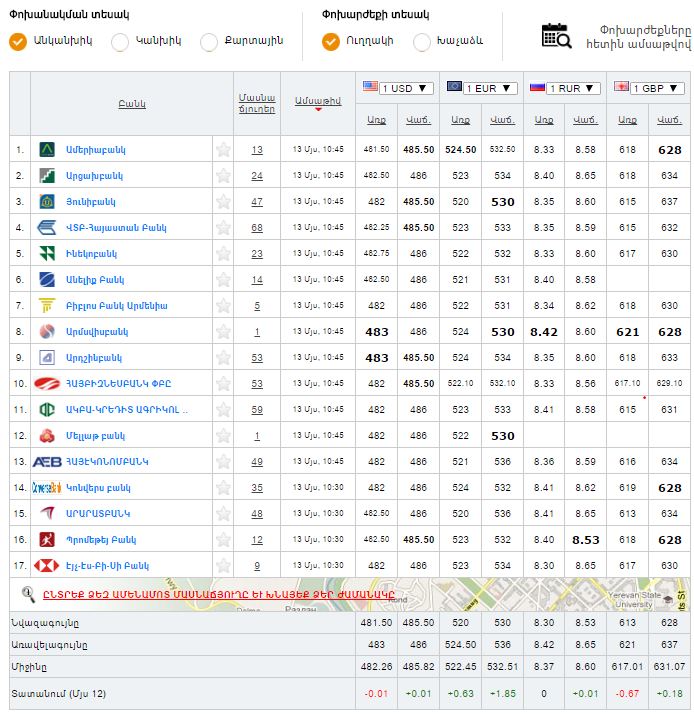Click the HSBC bank logo icon
The image size is (694, 718).
tap(47, 565)
